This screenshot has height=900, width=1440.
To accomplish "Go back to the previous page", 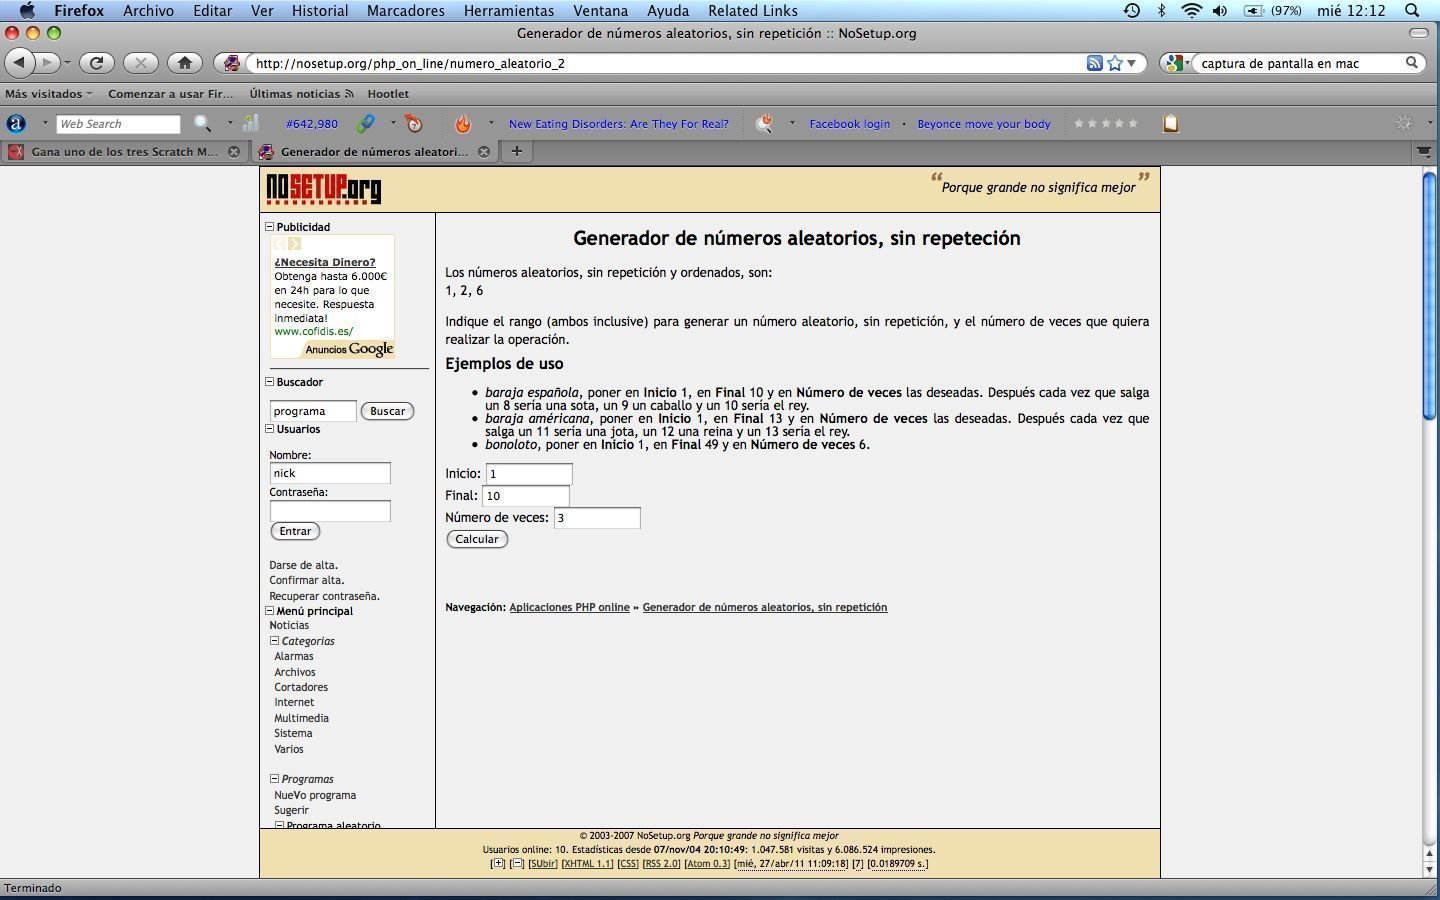I will coord(19,63).
